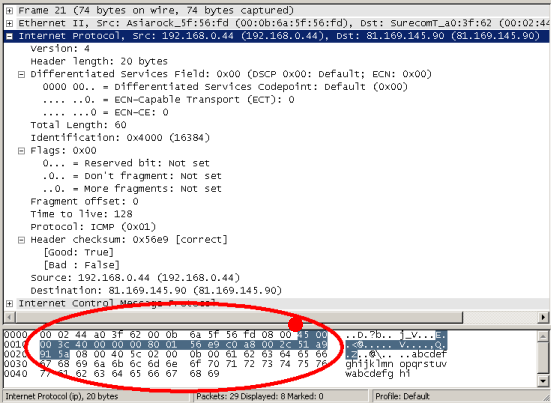The width and height of the screenshot is (551, 403).
Task: Expand the Frame 21 tree node
Action: 9,11
